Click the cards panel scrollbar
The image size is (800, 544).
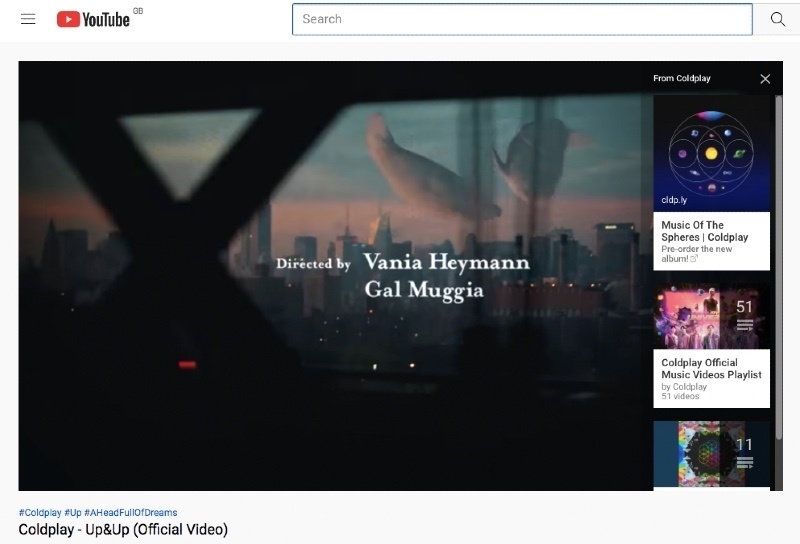779,266
